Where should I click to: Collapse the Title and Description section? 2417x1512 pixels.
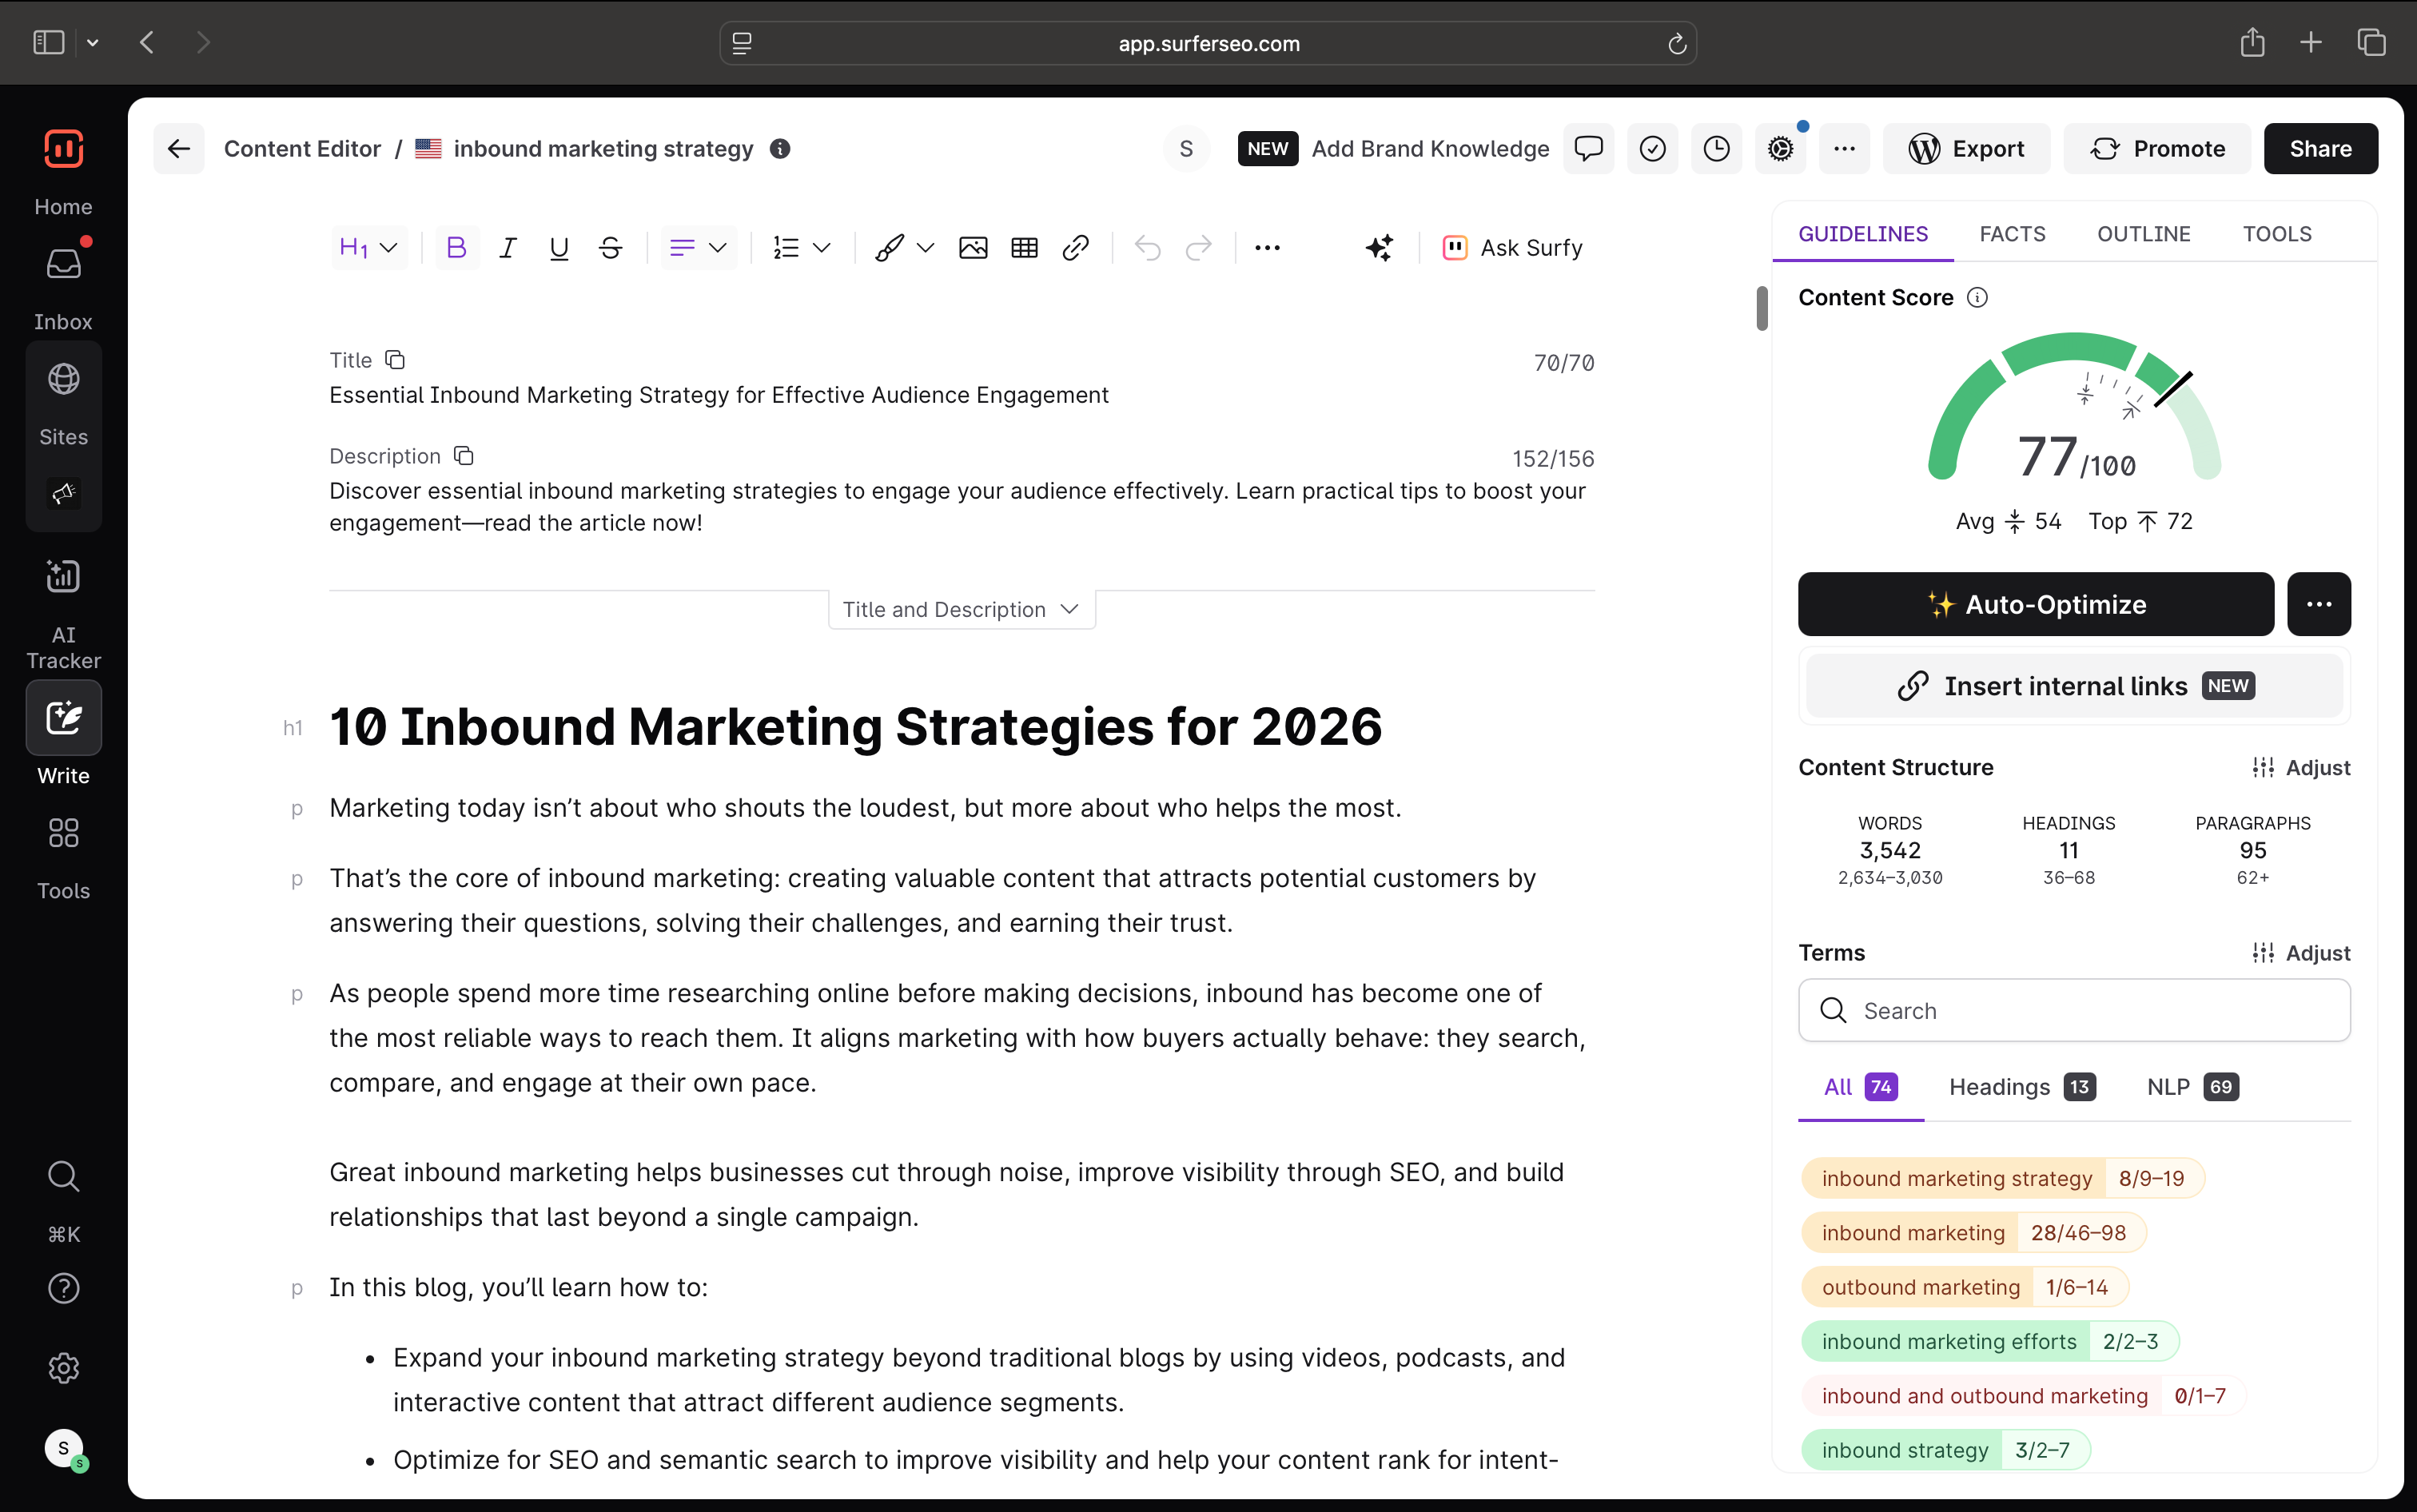(x=961, y=609)
